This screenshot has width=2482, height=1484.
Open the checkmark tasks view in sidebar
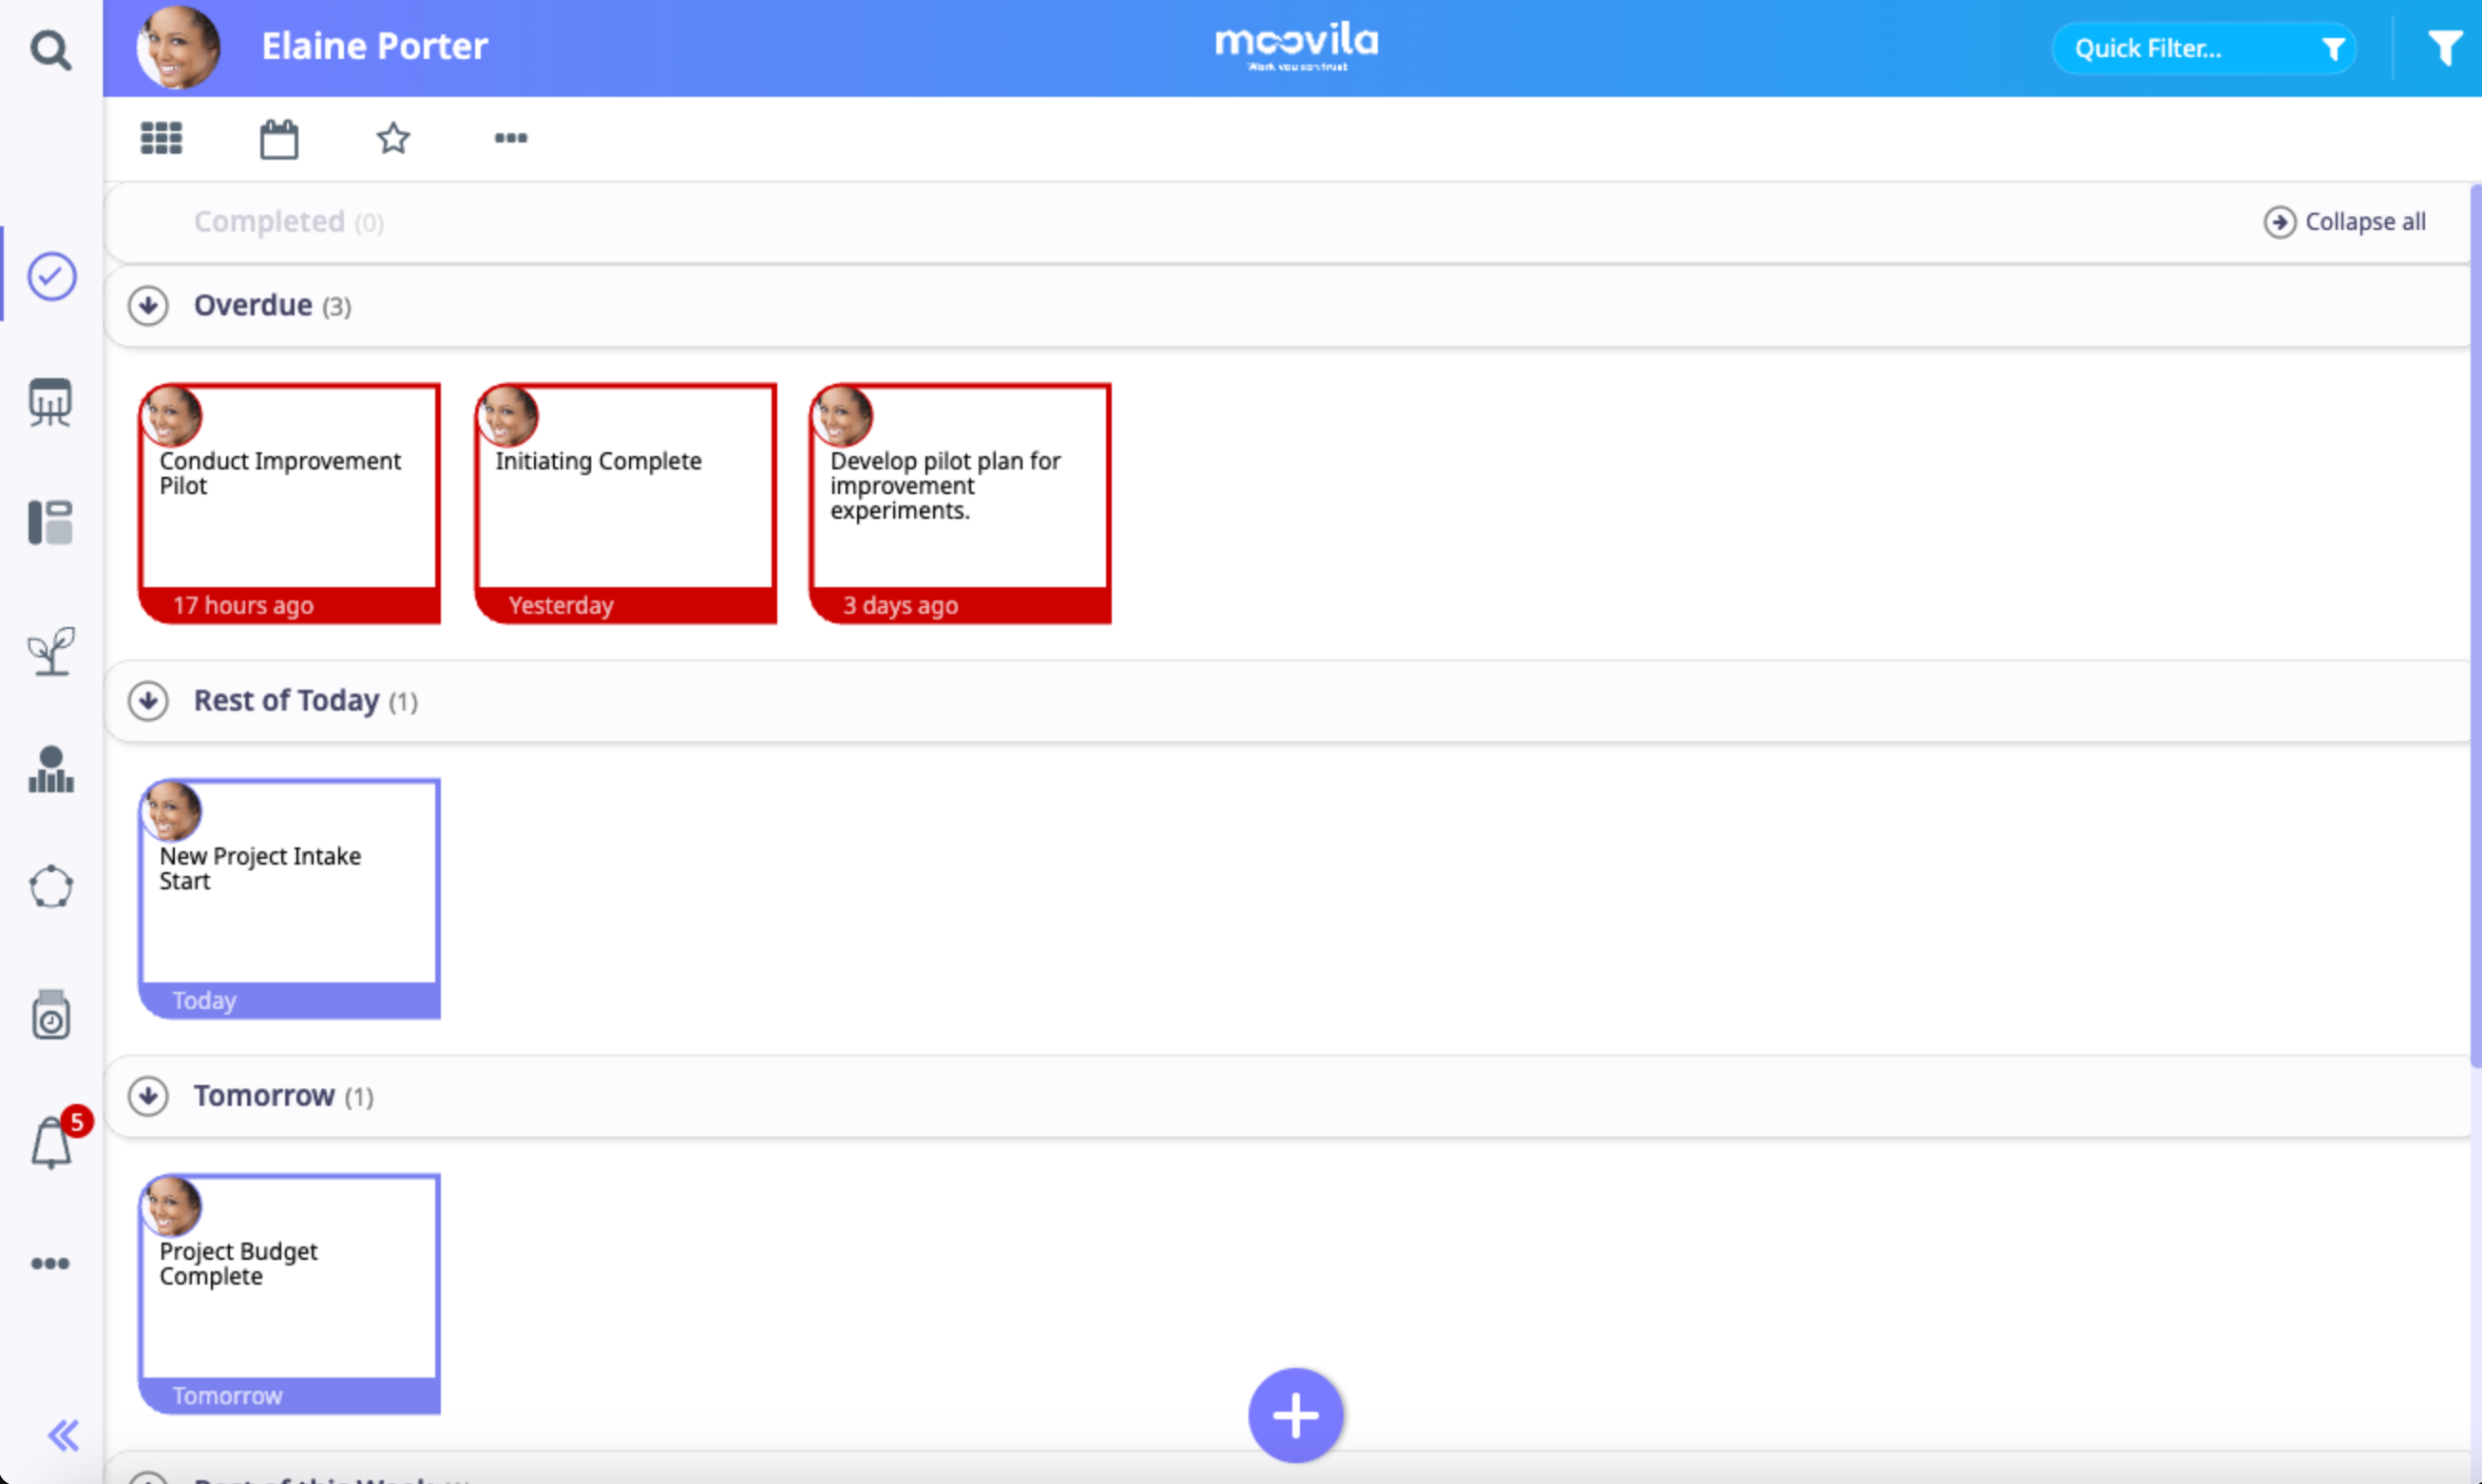(51, 276)
